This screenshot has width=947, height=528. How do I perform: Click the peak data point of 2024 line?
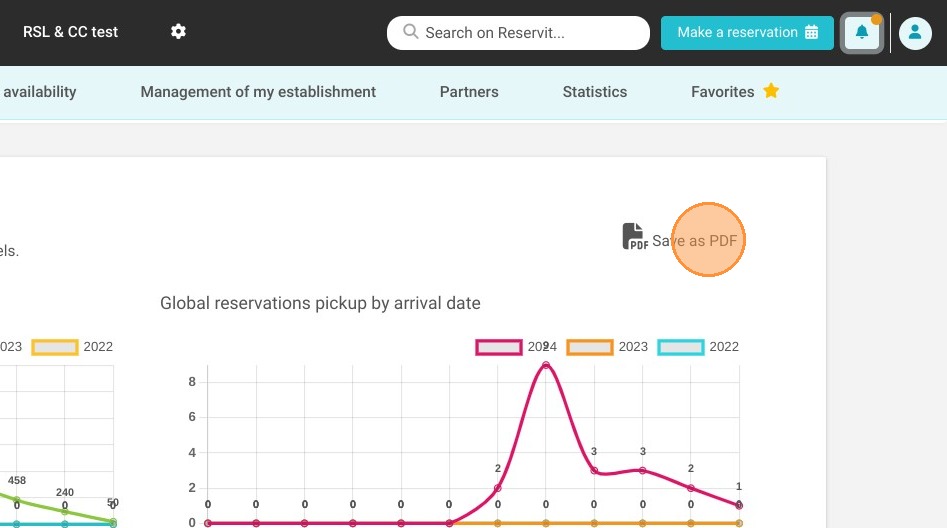coord(546,365)
